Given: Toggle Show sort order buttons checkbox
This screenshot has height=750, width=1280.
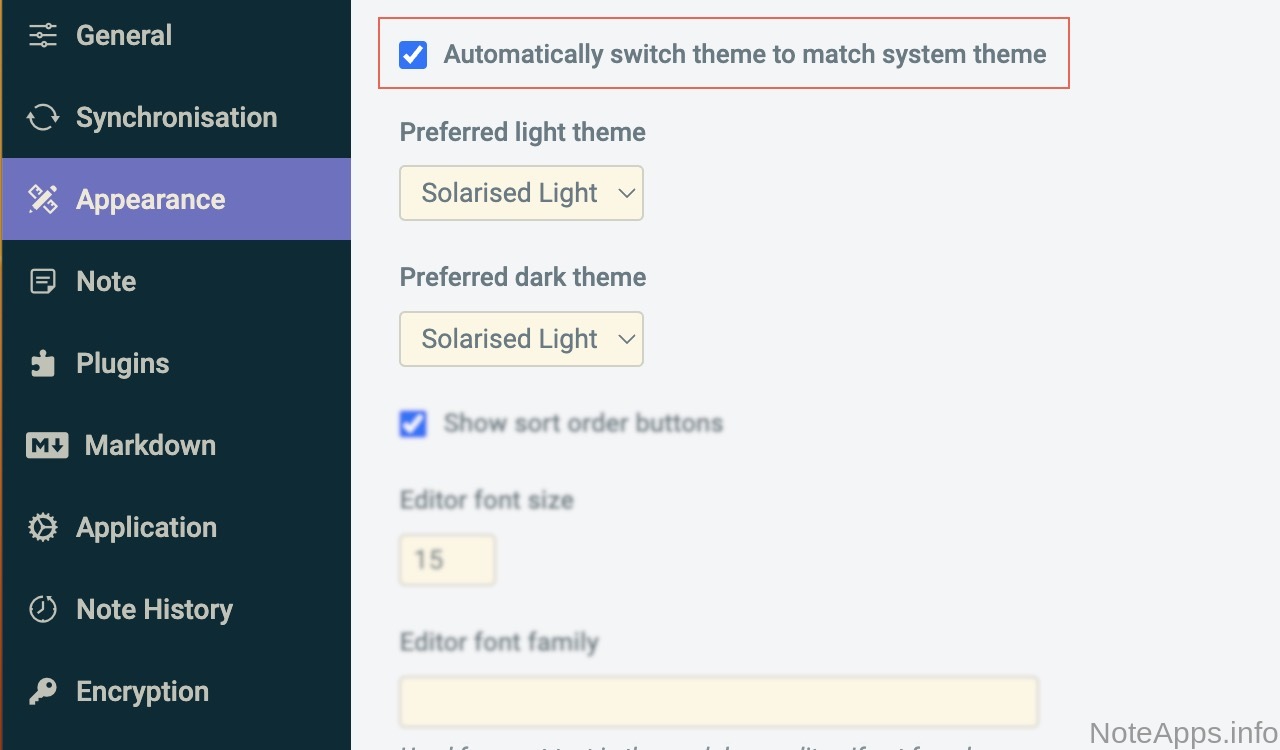Looking at the screenshot, I should [x=413, y=424].
